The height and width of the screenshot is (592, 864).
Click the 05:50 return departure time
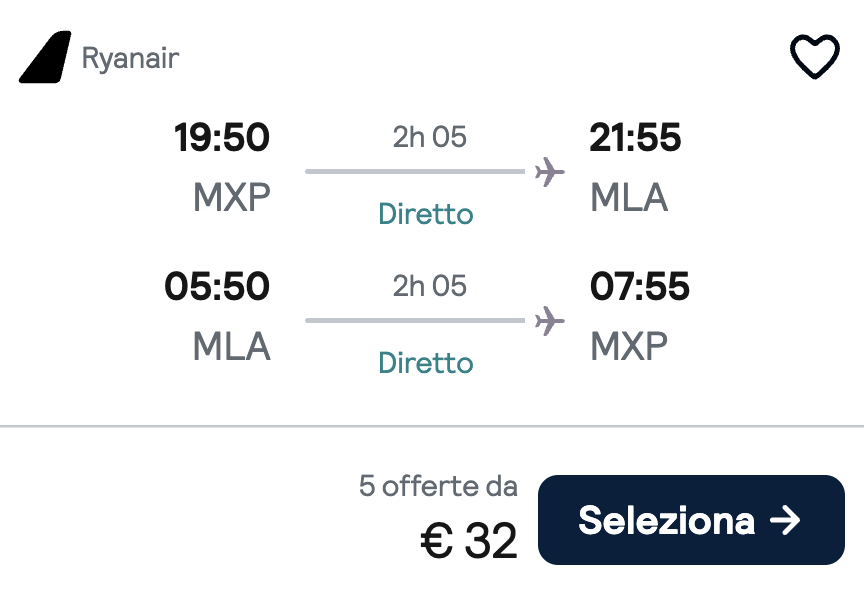click(x=217, y=286)
